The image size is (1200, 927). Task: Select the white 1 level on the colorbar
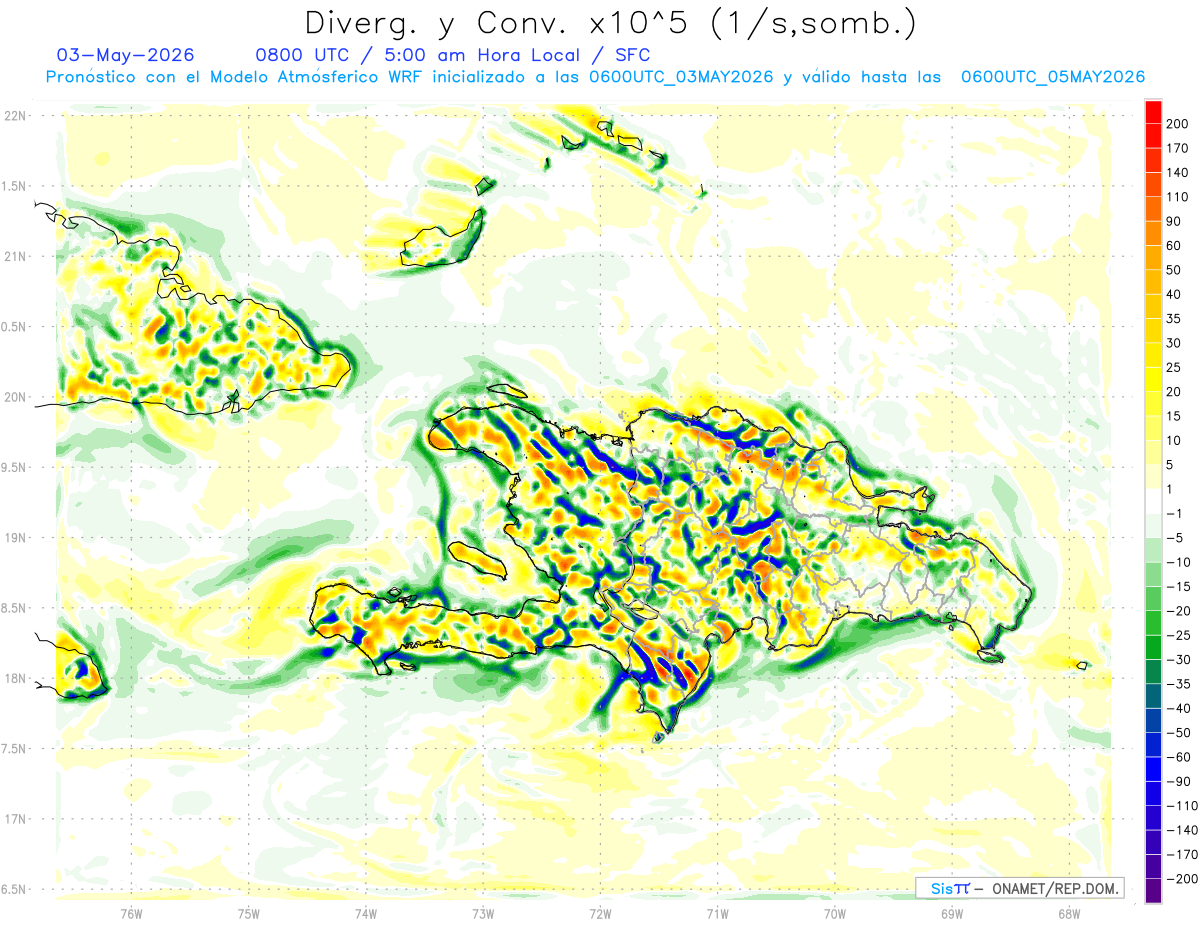(x=1153, y=500)
